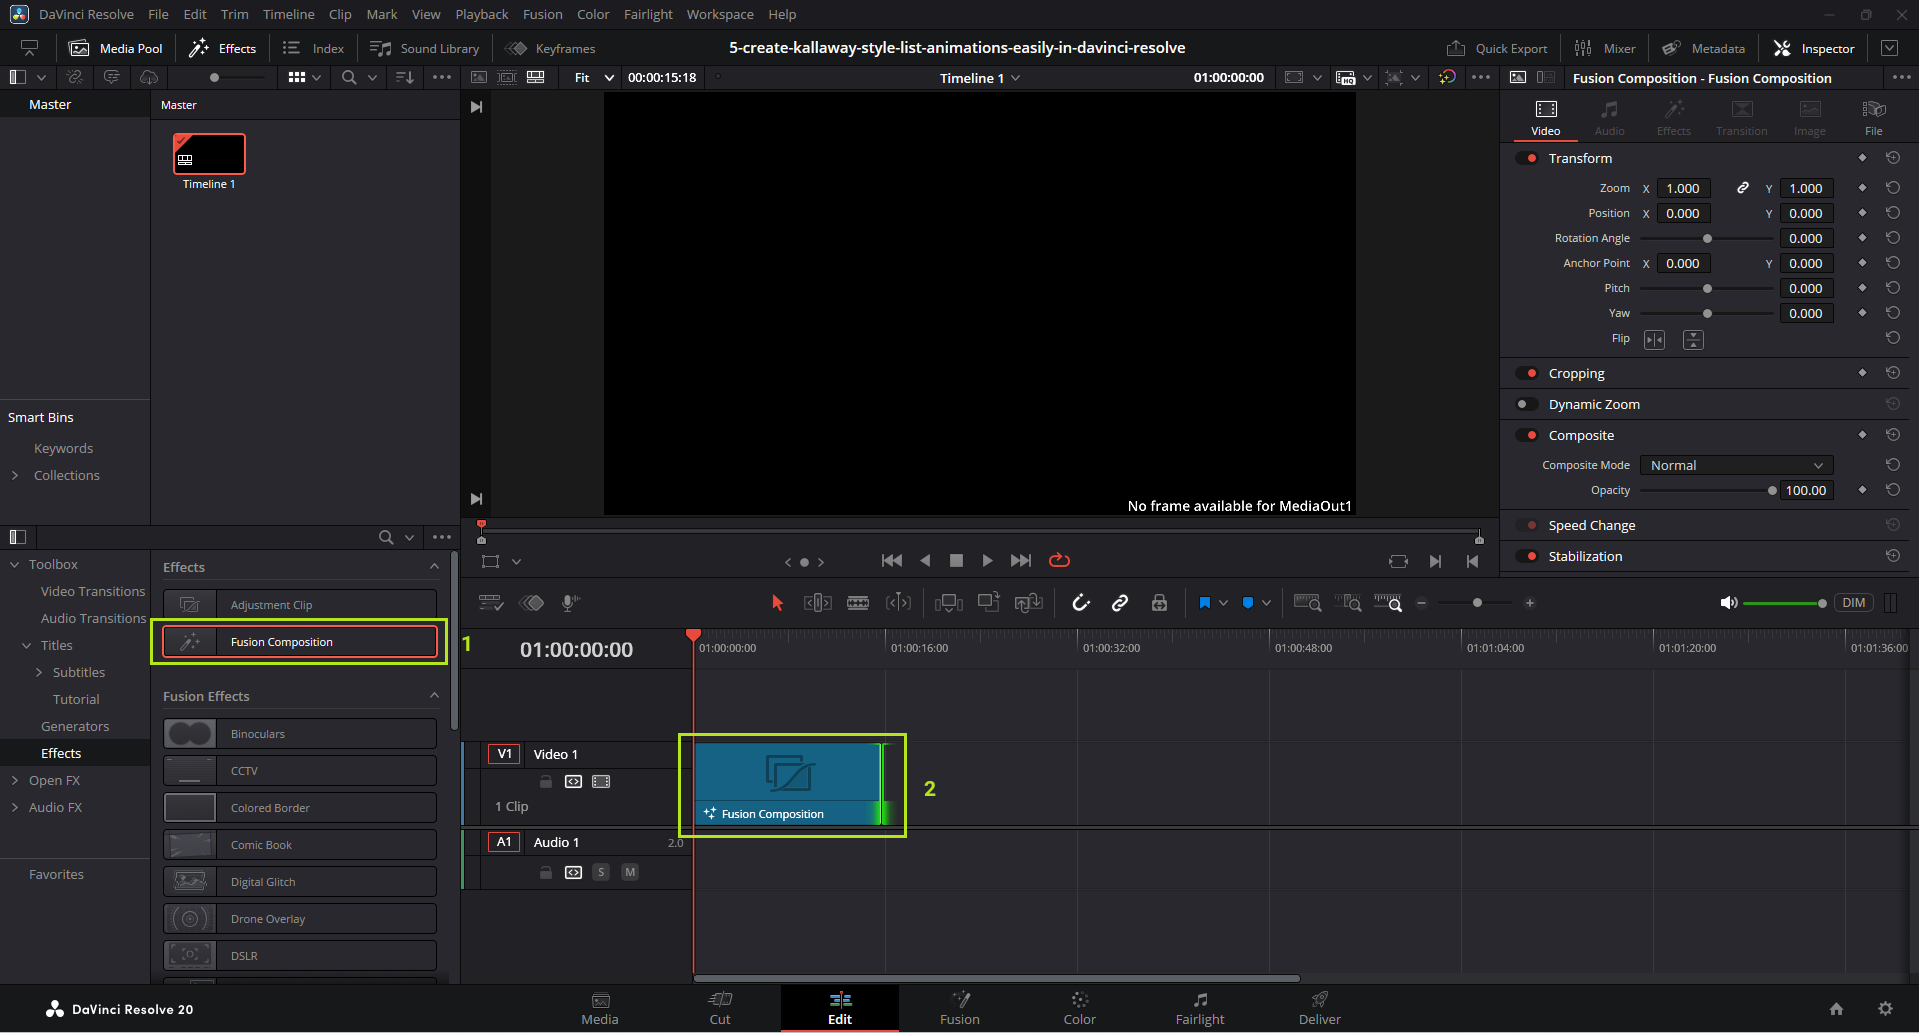
Task: Disable the Stabilization toggle
Action: click(1526, 557)
